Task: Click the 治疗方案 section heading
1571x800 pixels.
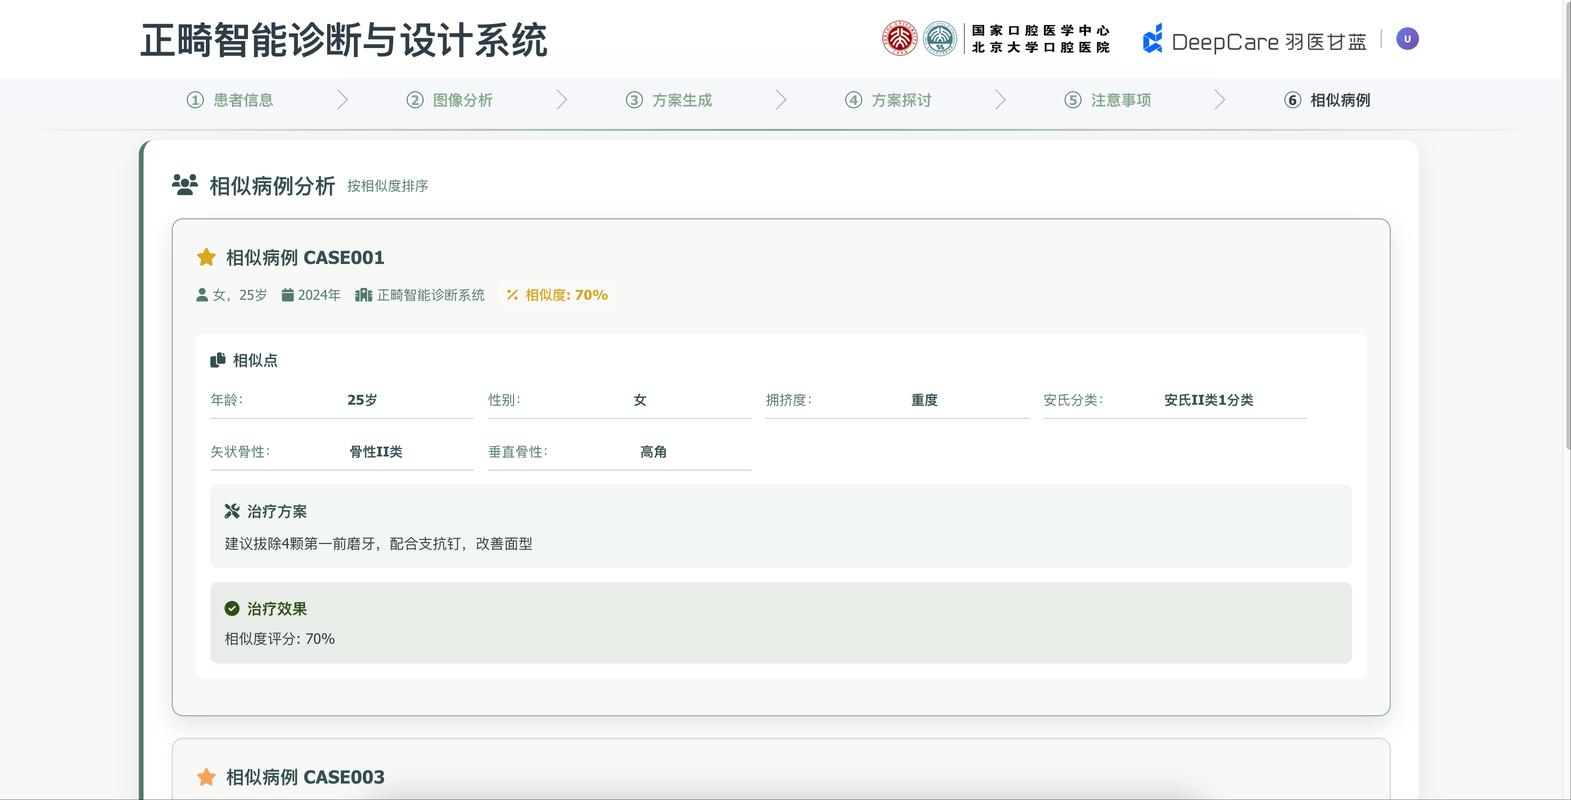Action: point(277,512)
